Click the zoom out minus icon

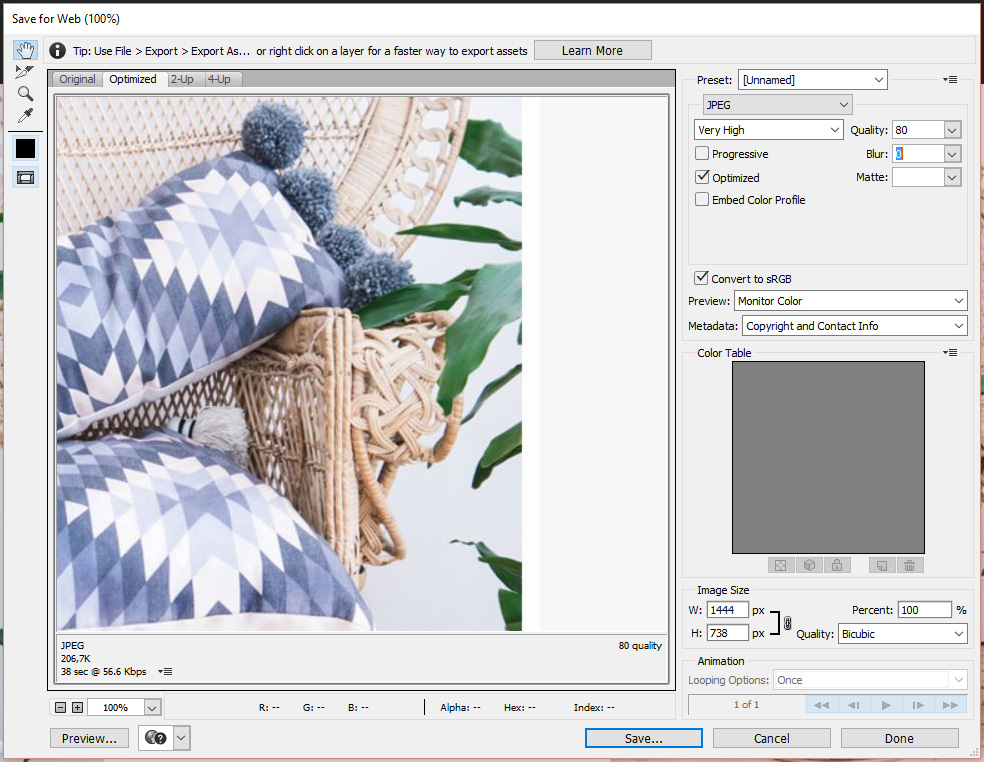61,707
